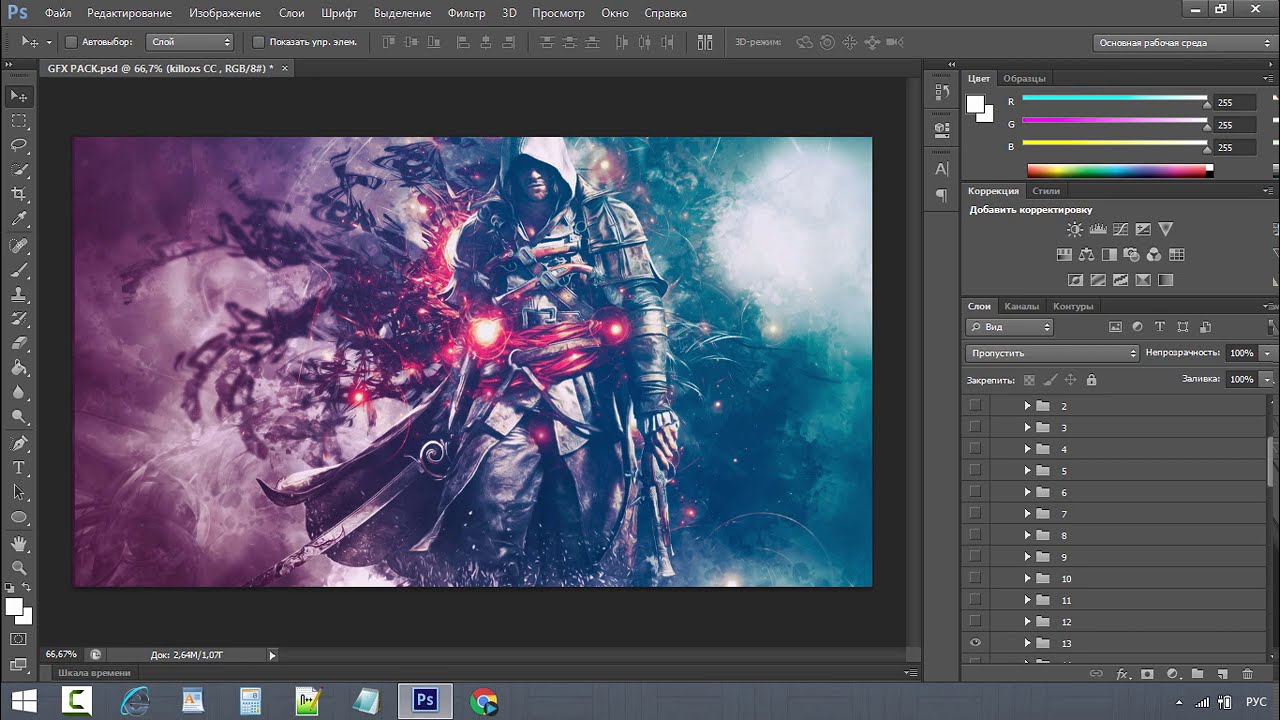Show the group 10 layer
The height and width of the screenshot is (720, 1280).
click(975, 578)
